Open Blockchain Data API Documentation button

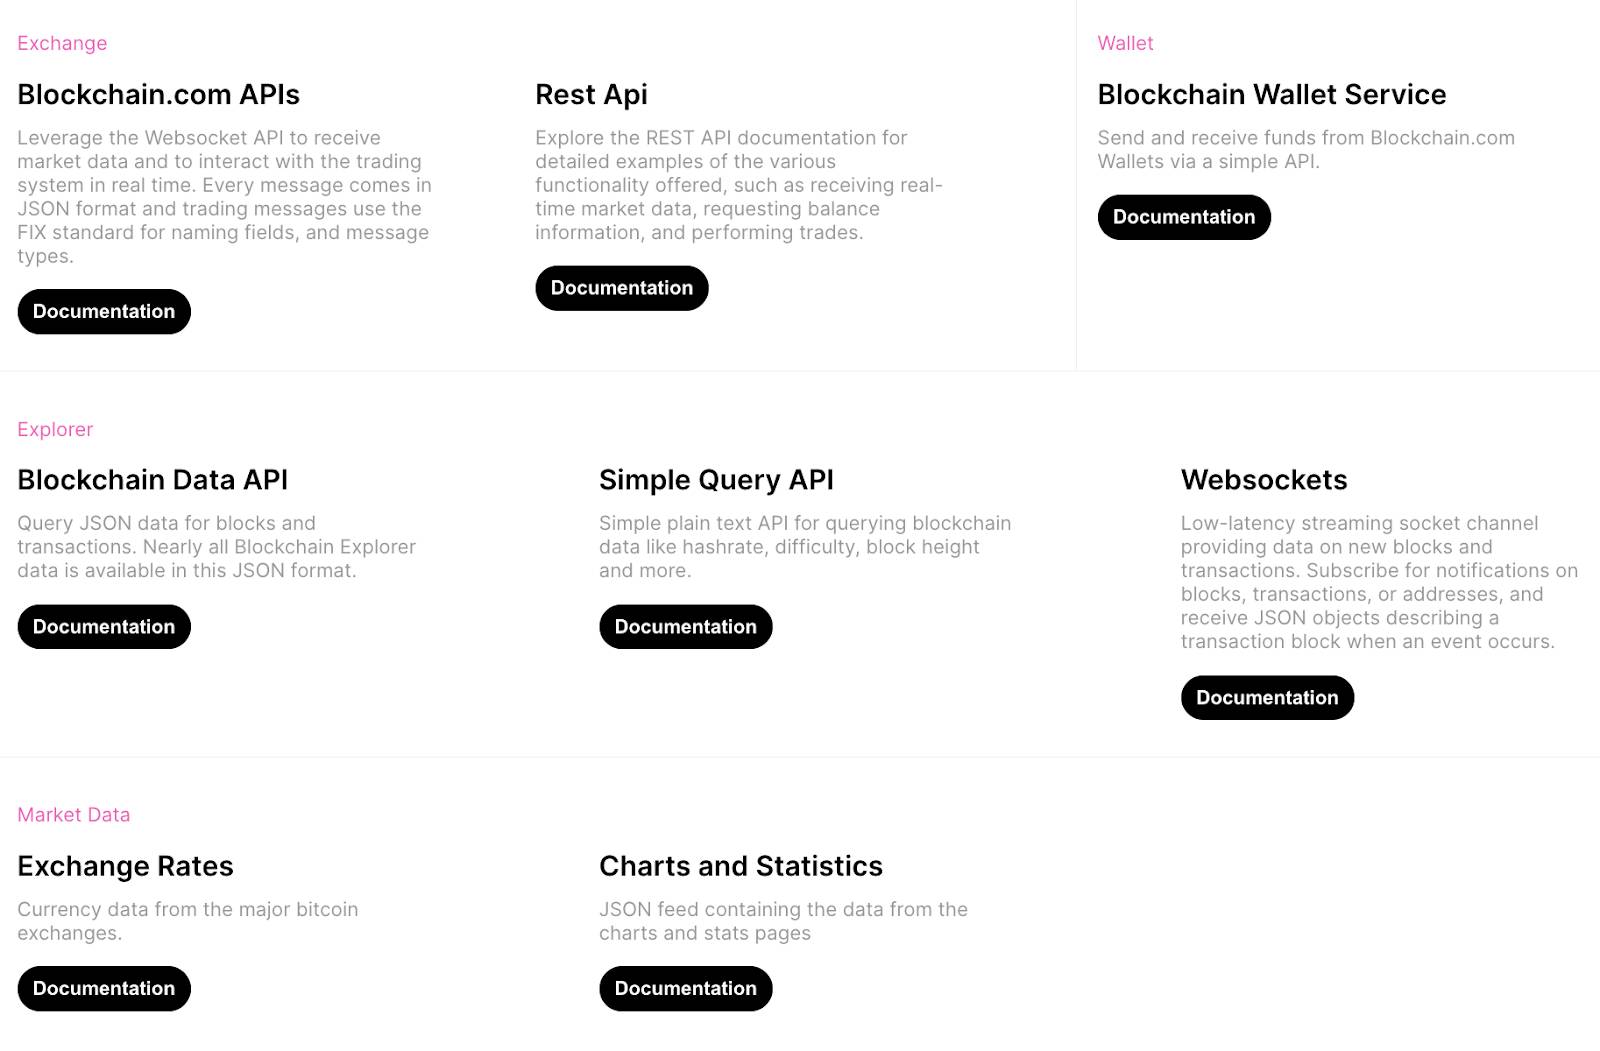click(104, 627)
